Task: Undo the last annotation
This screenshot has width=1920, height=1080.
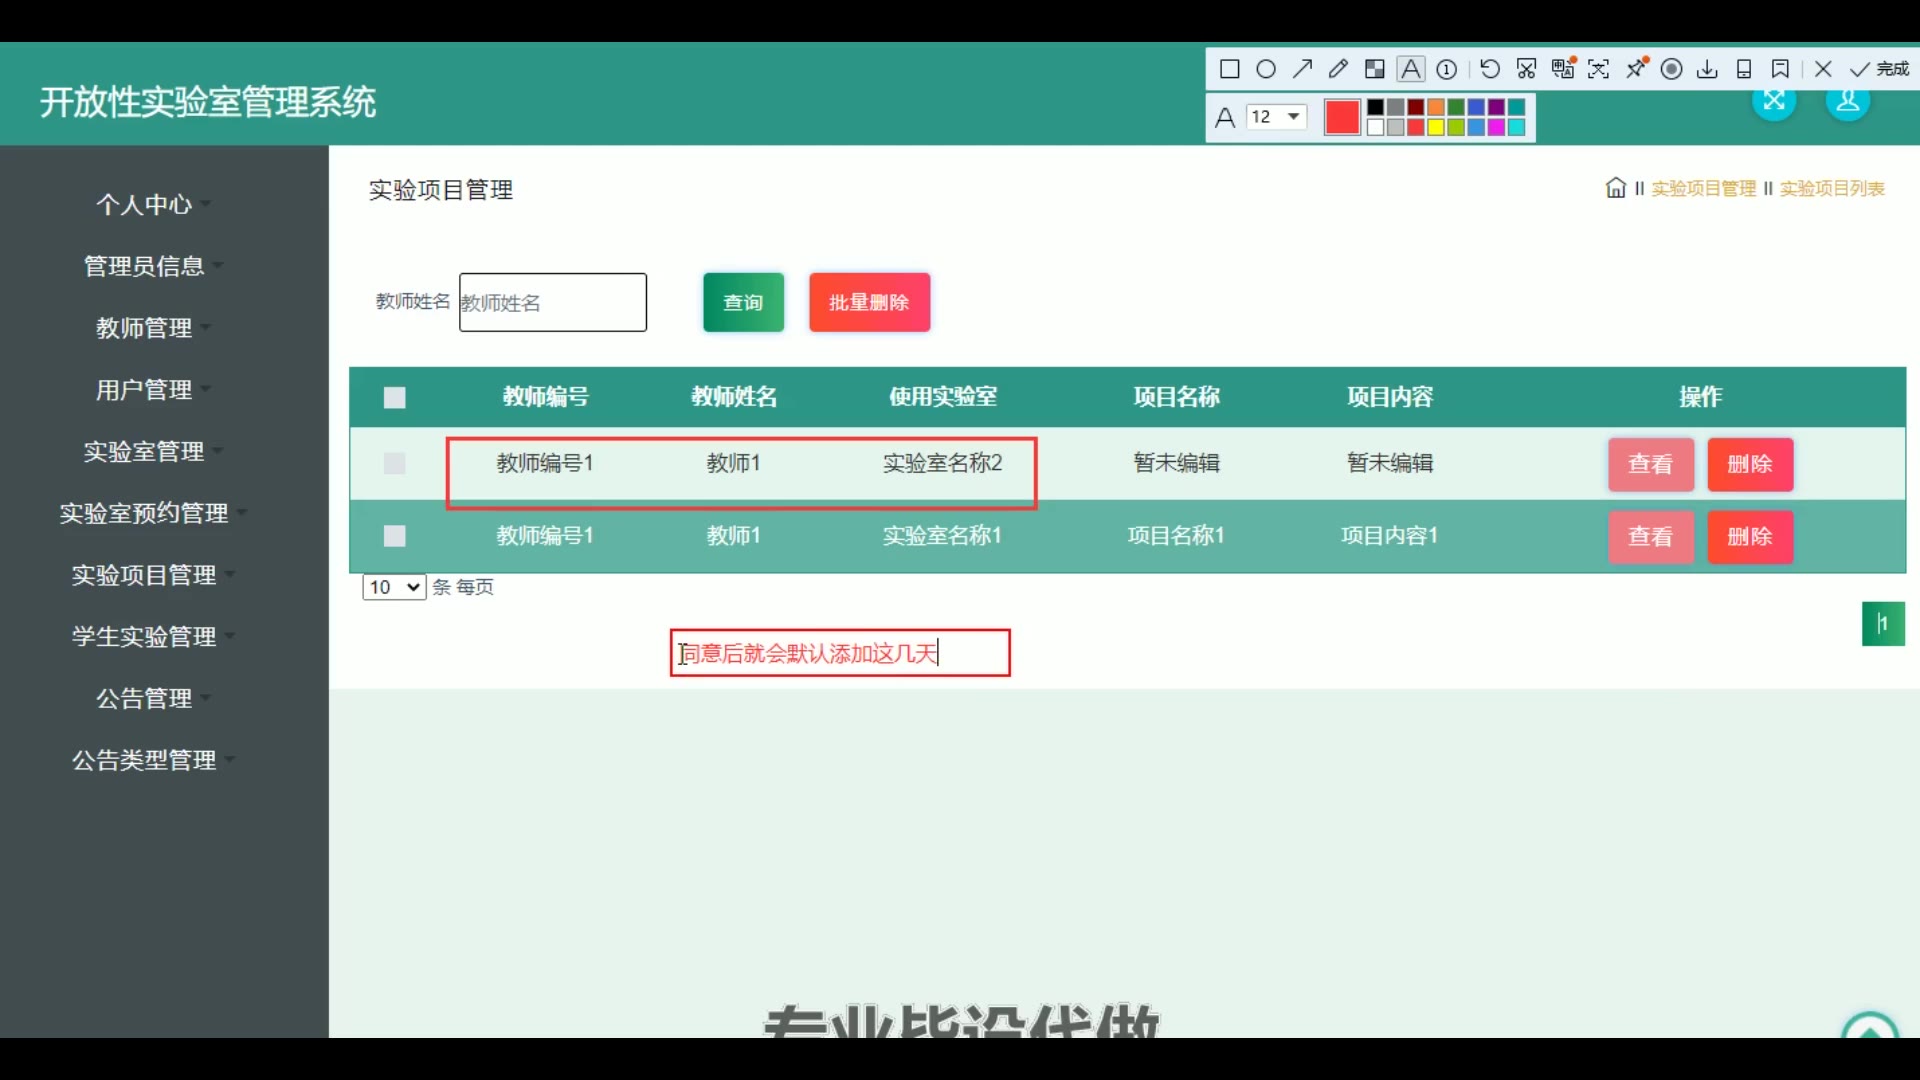Action: point(1489,69)
